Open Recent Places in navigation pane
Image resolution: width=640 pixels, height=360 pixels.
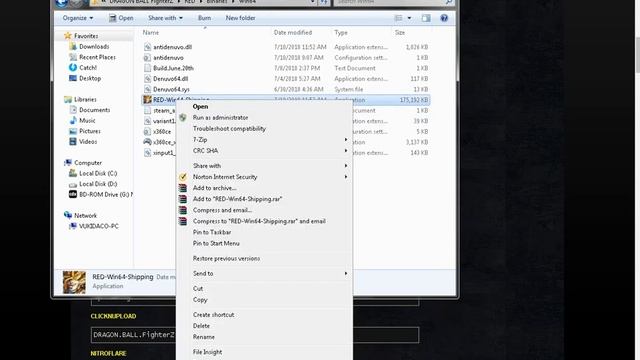[97, 57]
